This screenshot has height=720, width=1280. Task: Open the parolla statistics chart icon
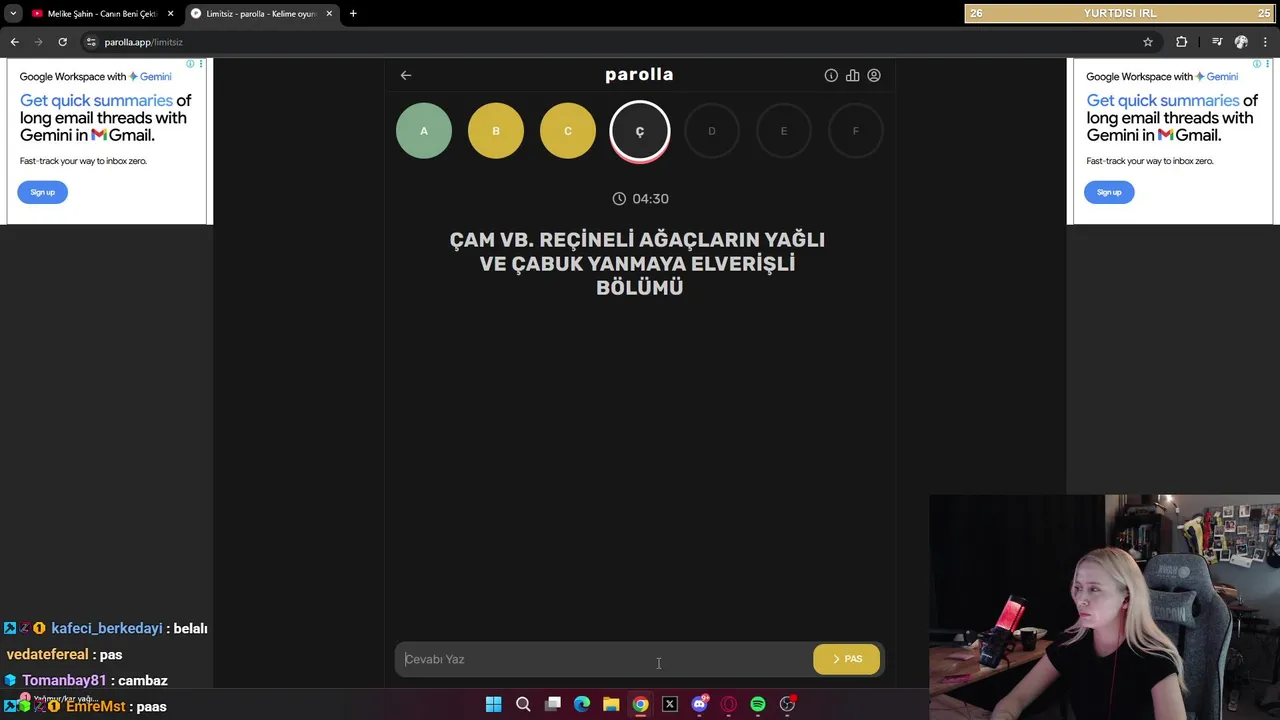pyautogui.click(x=852, y=75)
